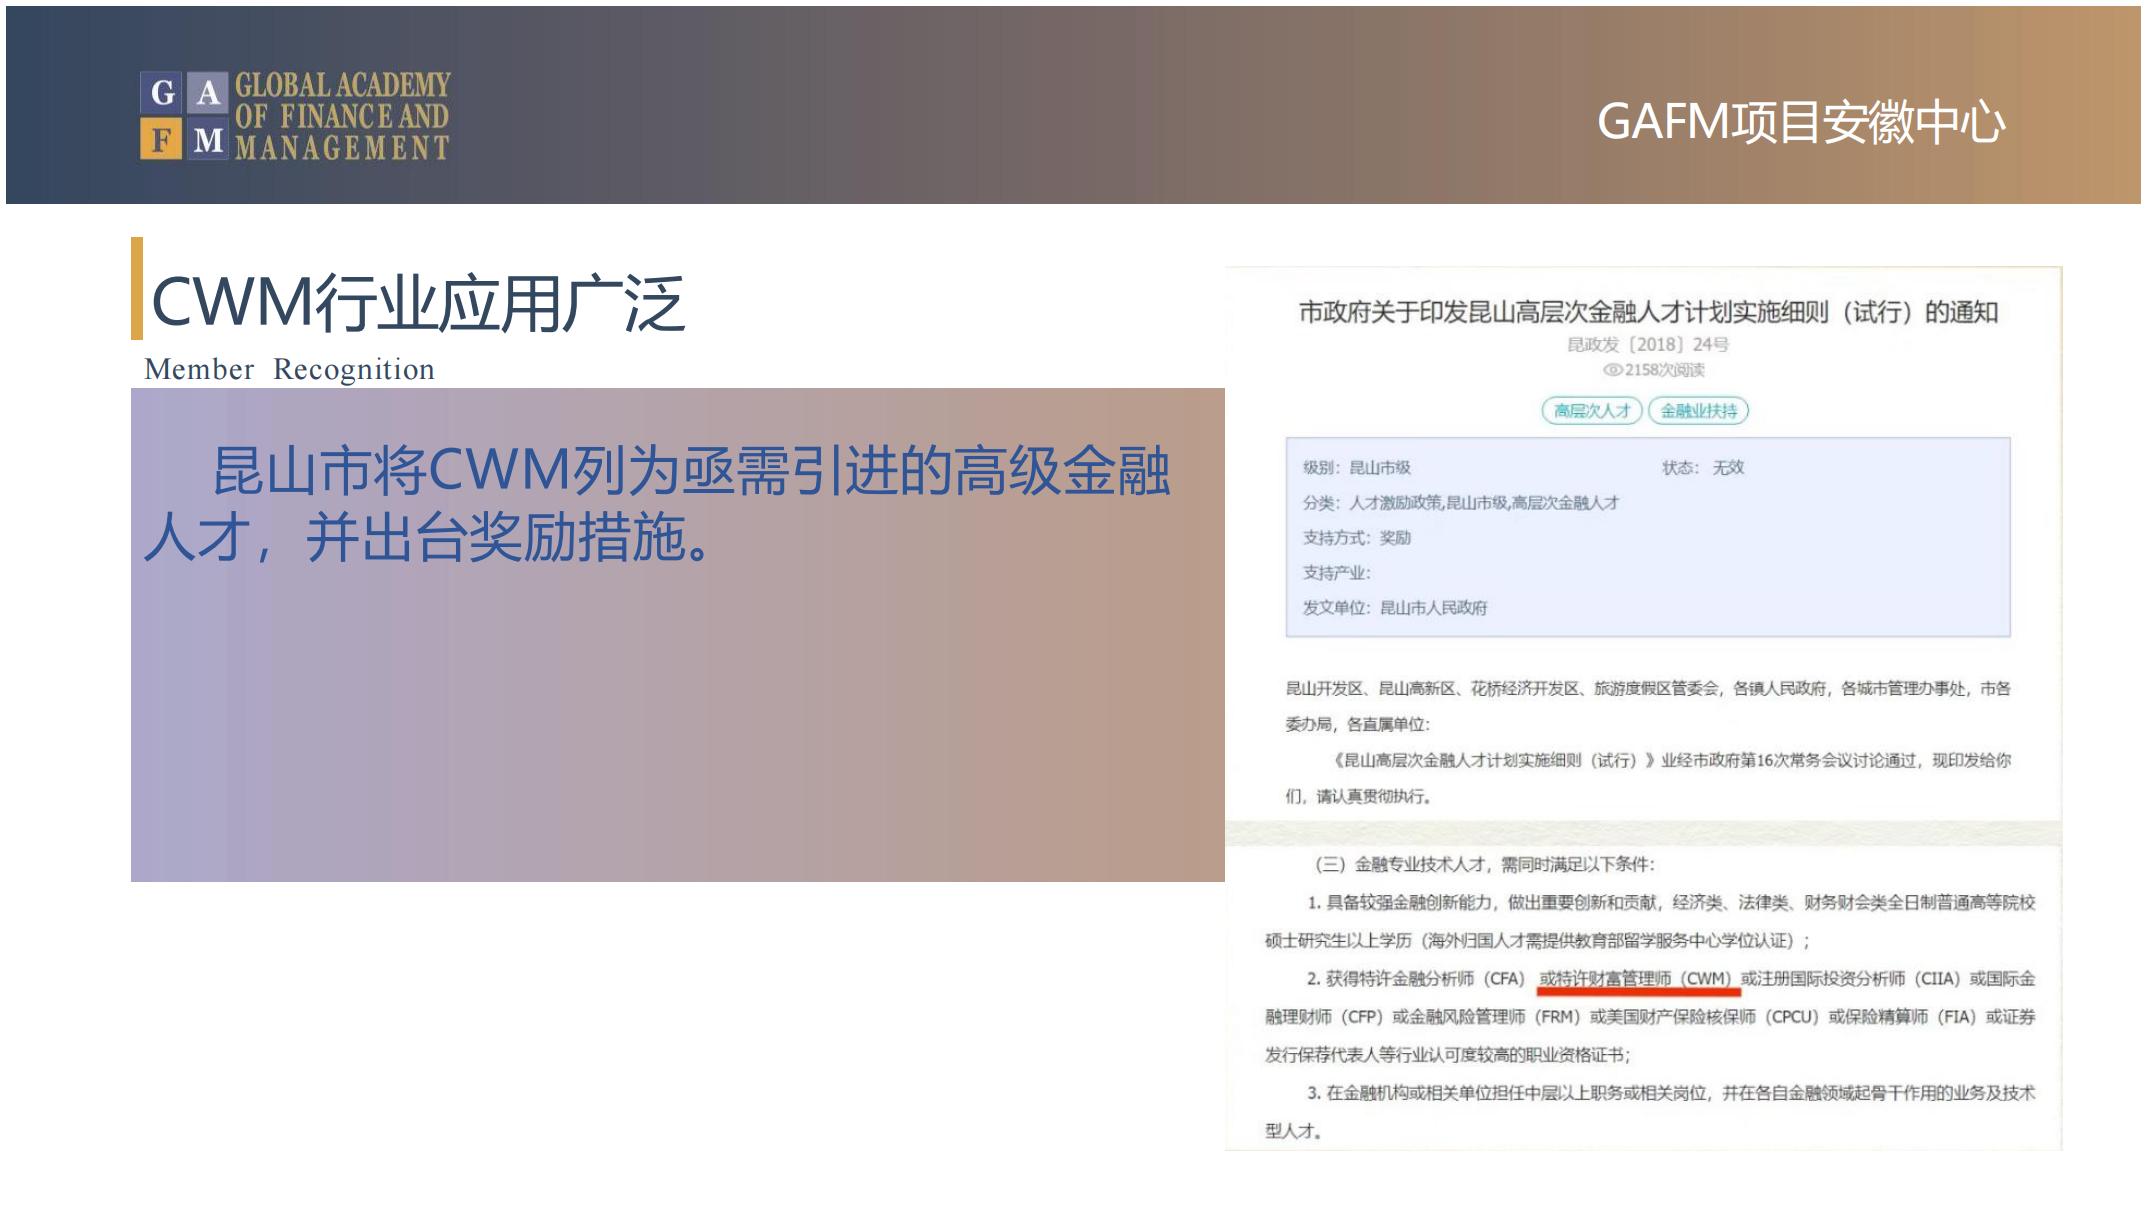Click the 状态: 无效 status field
The width and height of the screenshot is (2147, 1213).
point(1702,468)
